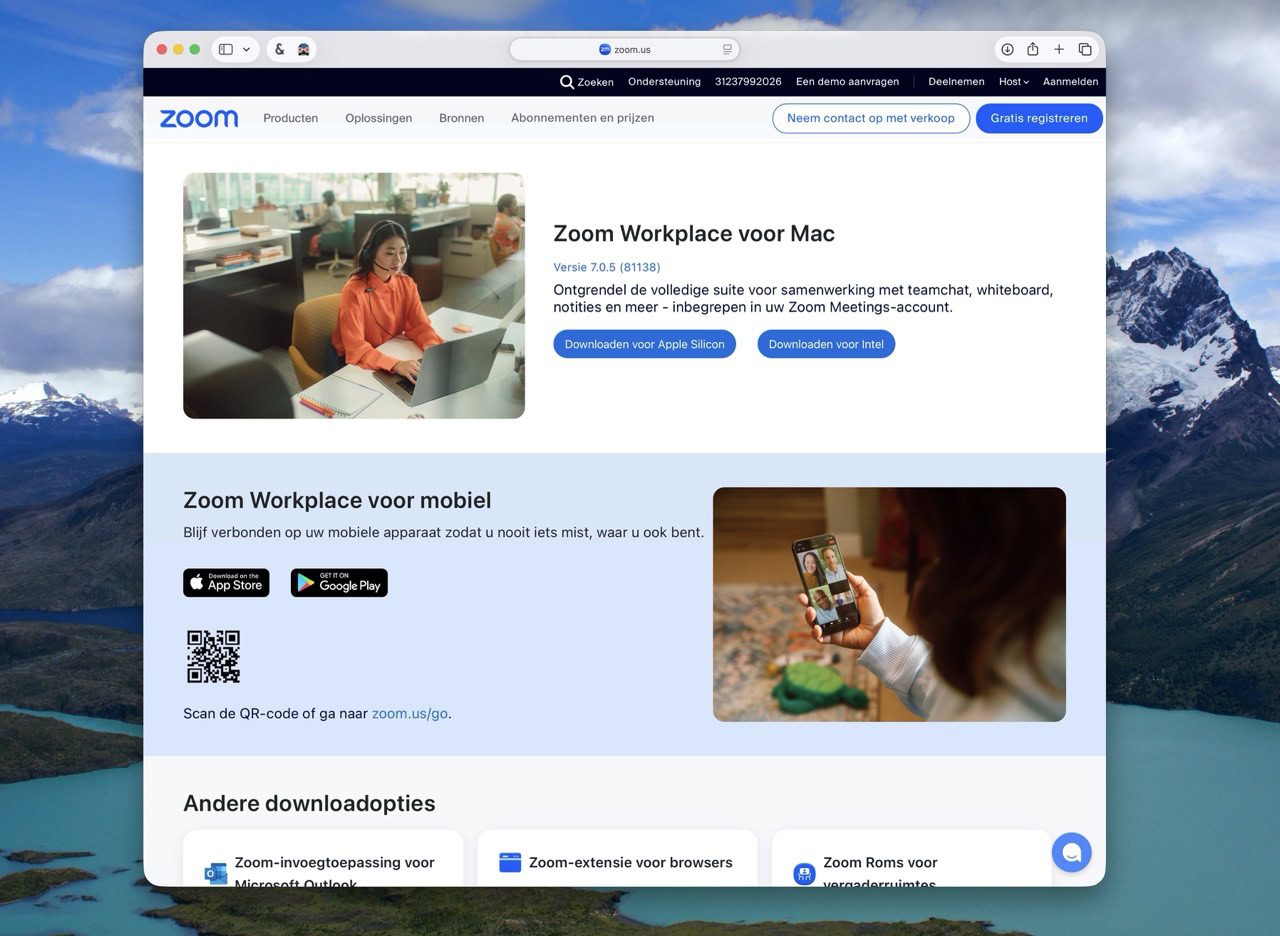Viewport: 1280px width, 936px height.
Task: Click the Zoeken magnifier icon
Action: (x=567, y=82)
